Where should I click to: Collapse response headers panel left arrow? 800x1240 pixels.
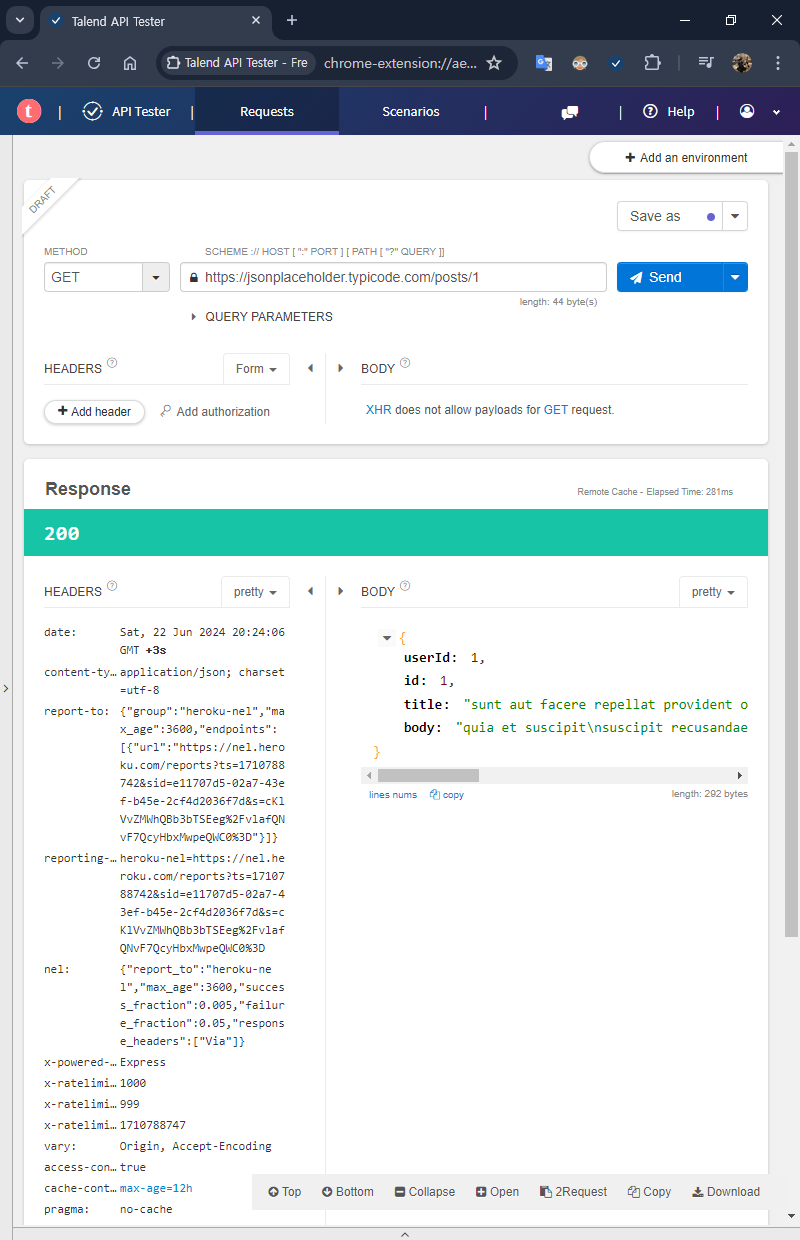pos(311,592)
